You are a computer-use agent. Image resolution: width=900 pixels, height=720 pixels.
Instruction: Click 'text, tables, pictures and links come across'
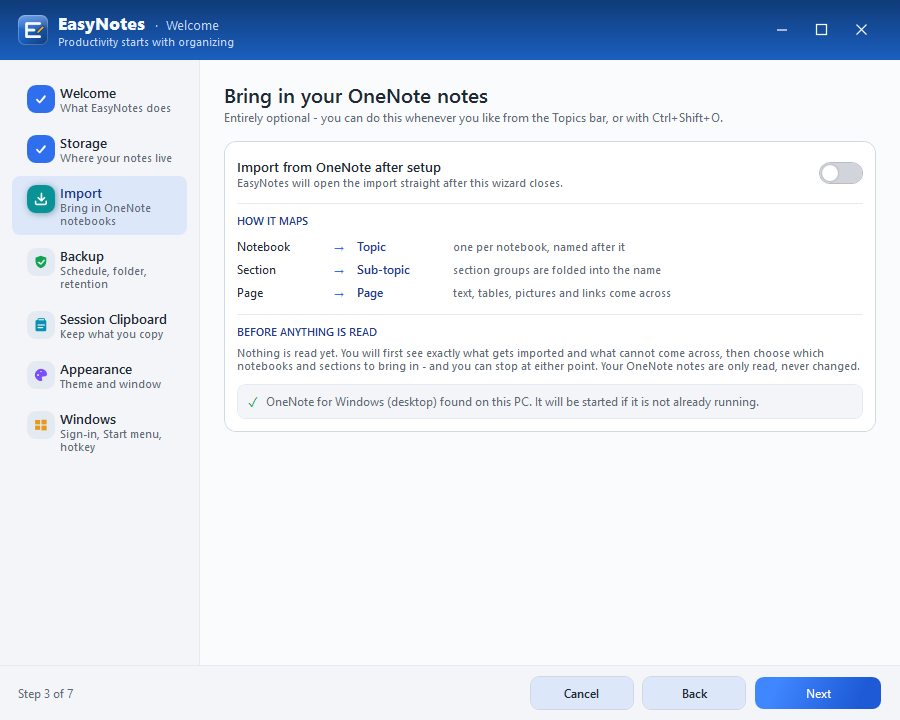tap(561, 293)
